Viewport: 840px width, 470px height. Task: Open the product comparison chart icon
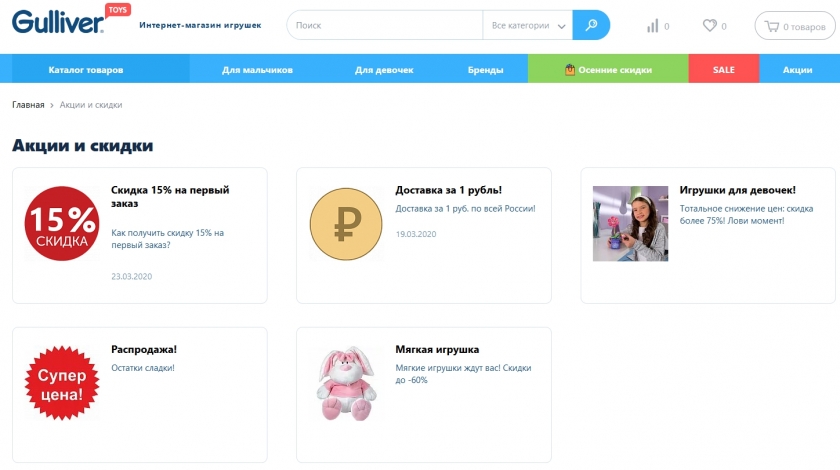pyautogui.click(x=653, y=26)
